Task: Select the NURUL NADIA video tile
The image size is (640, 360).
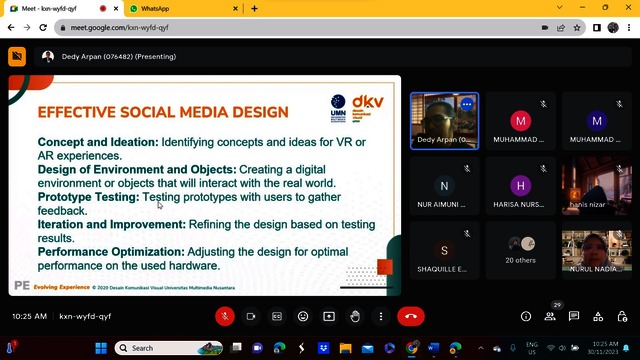Action: [597, 251]
